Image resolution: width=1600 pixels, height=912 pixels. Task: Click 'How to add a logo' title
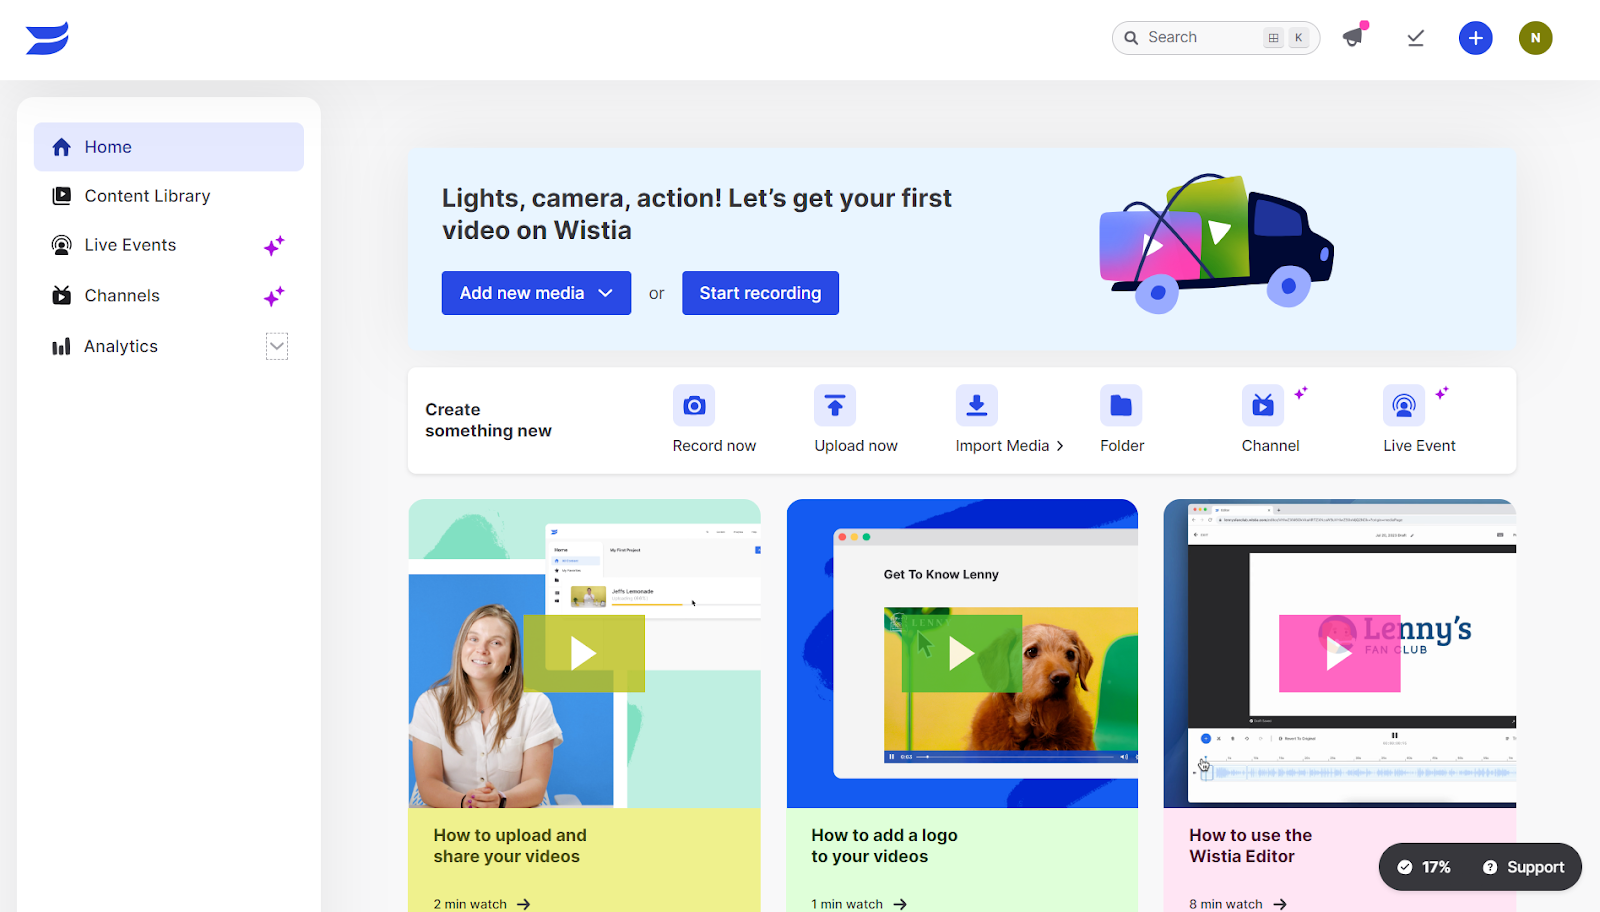click(884, 846)
